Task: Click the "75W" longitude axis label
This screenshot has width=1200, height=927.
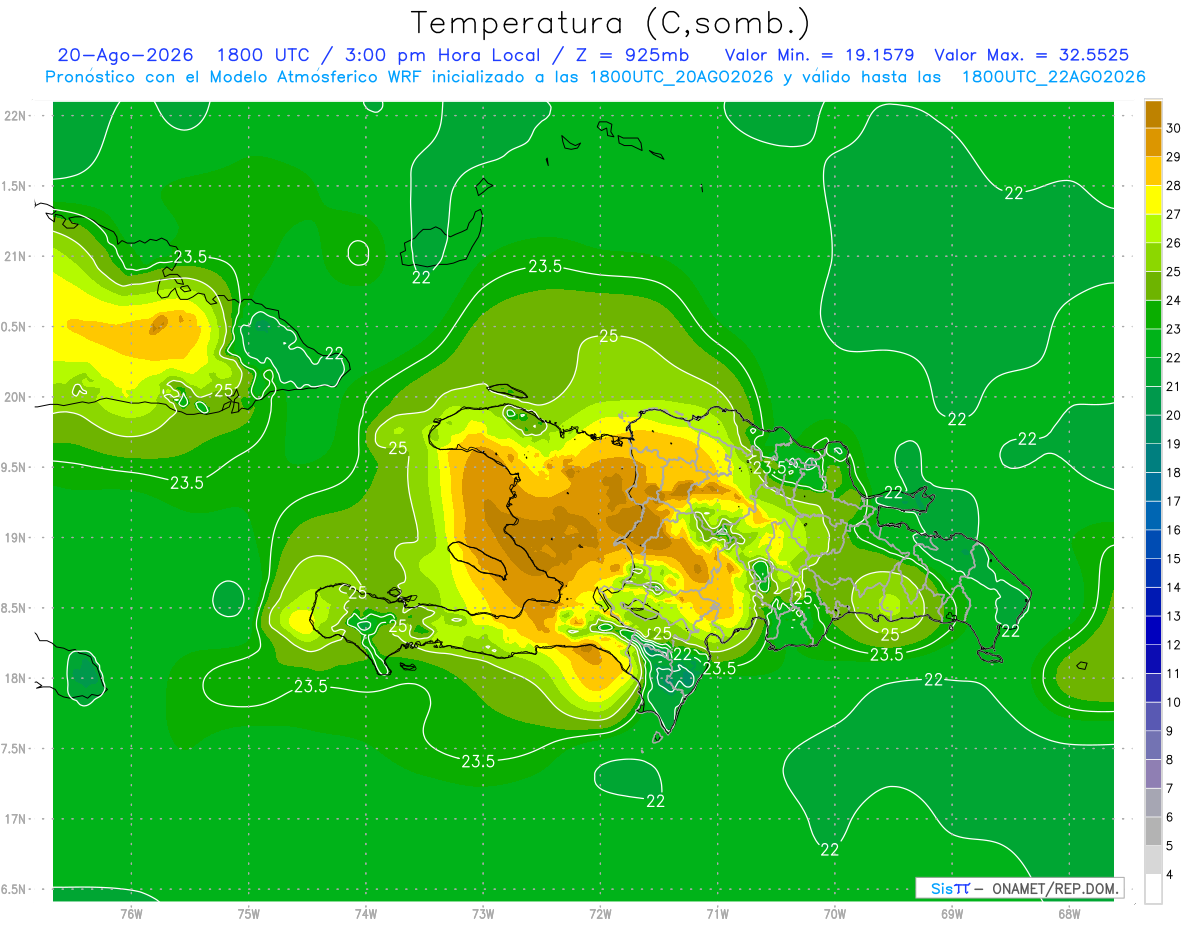Action: click(x=249, y=913)
